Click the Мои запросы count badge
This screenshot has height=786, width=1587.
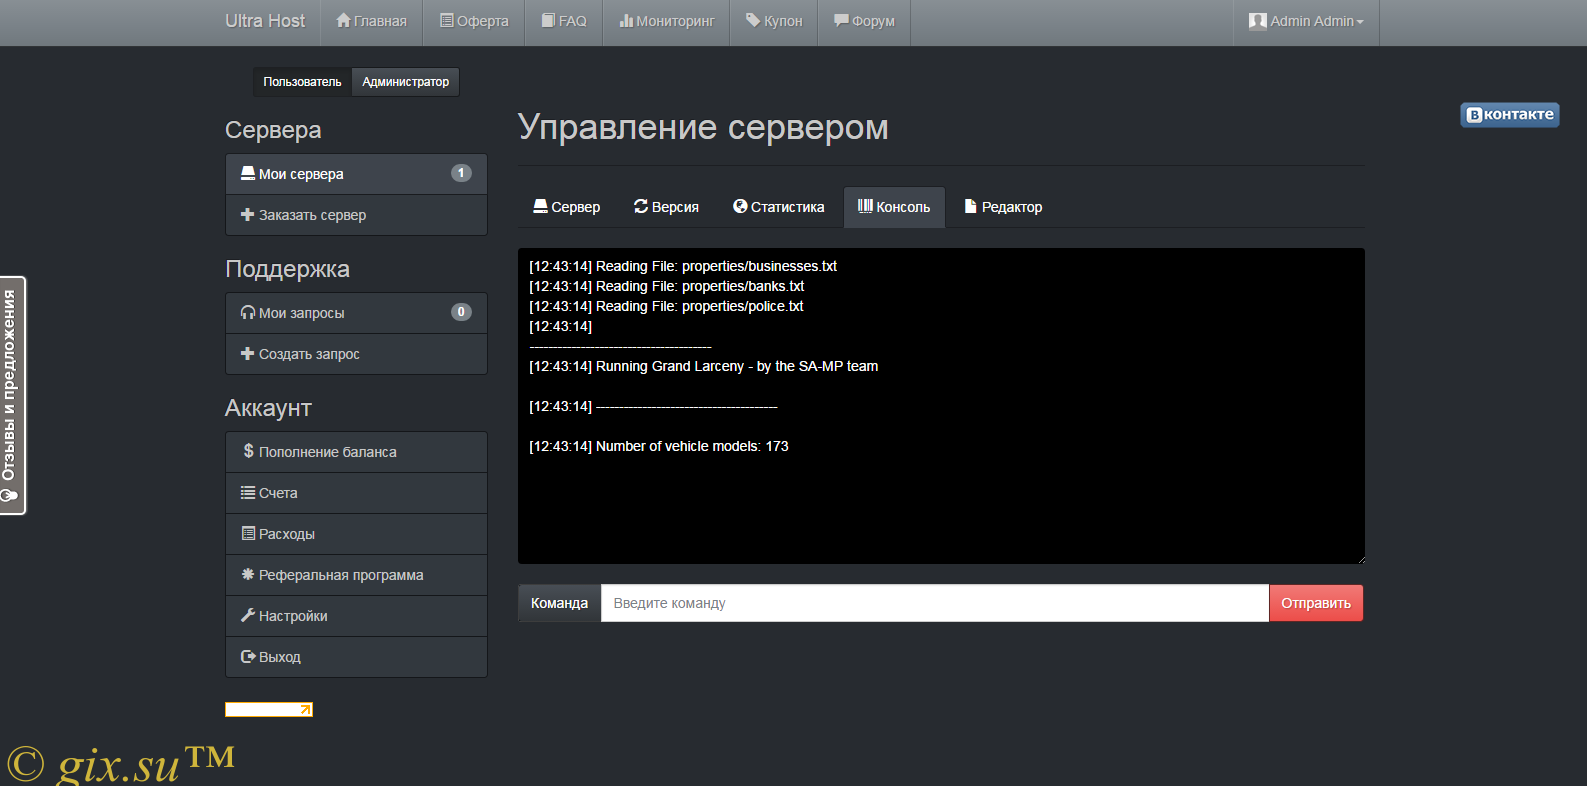click(x=461, y=312)
